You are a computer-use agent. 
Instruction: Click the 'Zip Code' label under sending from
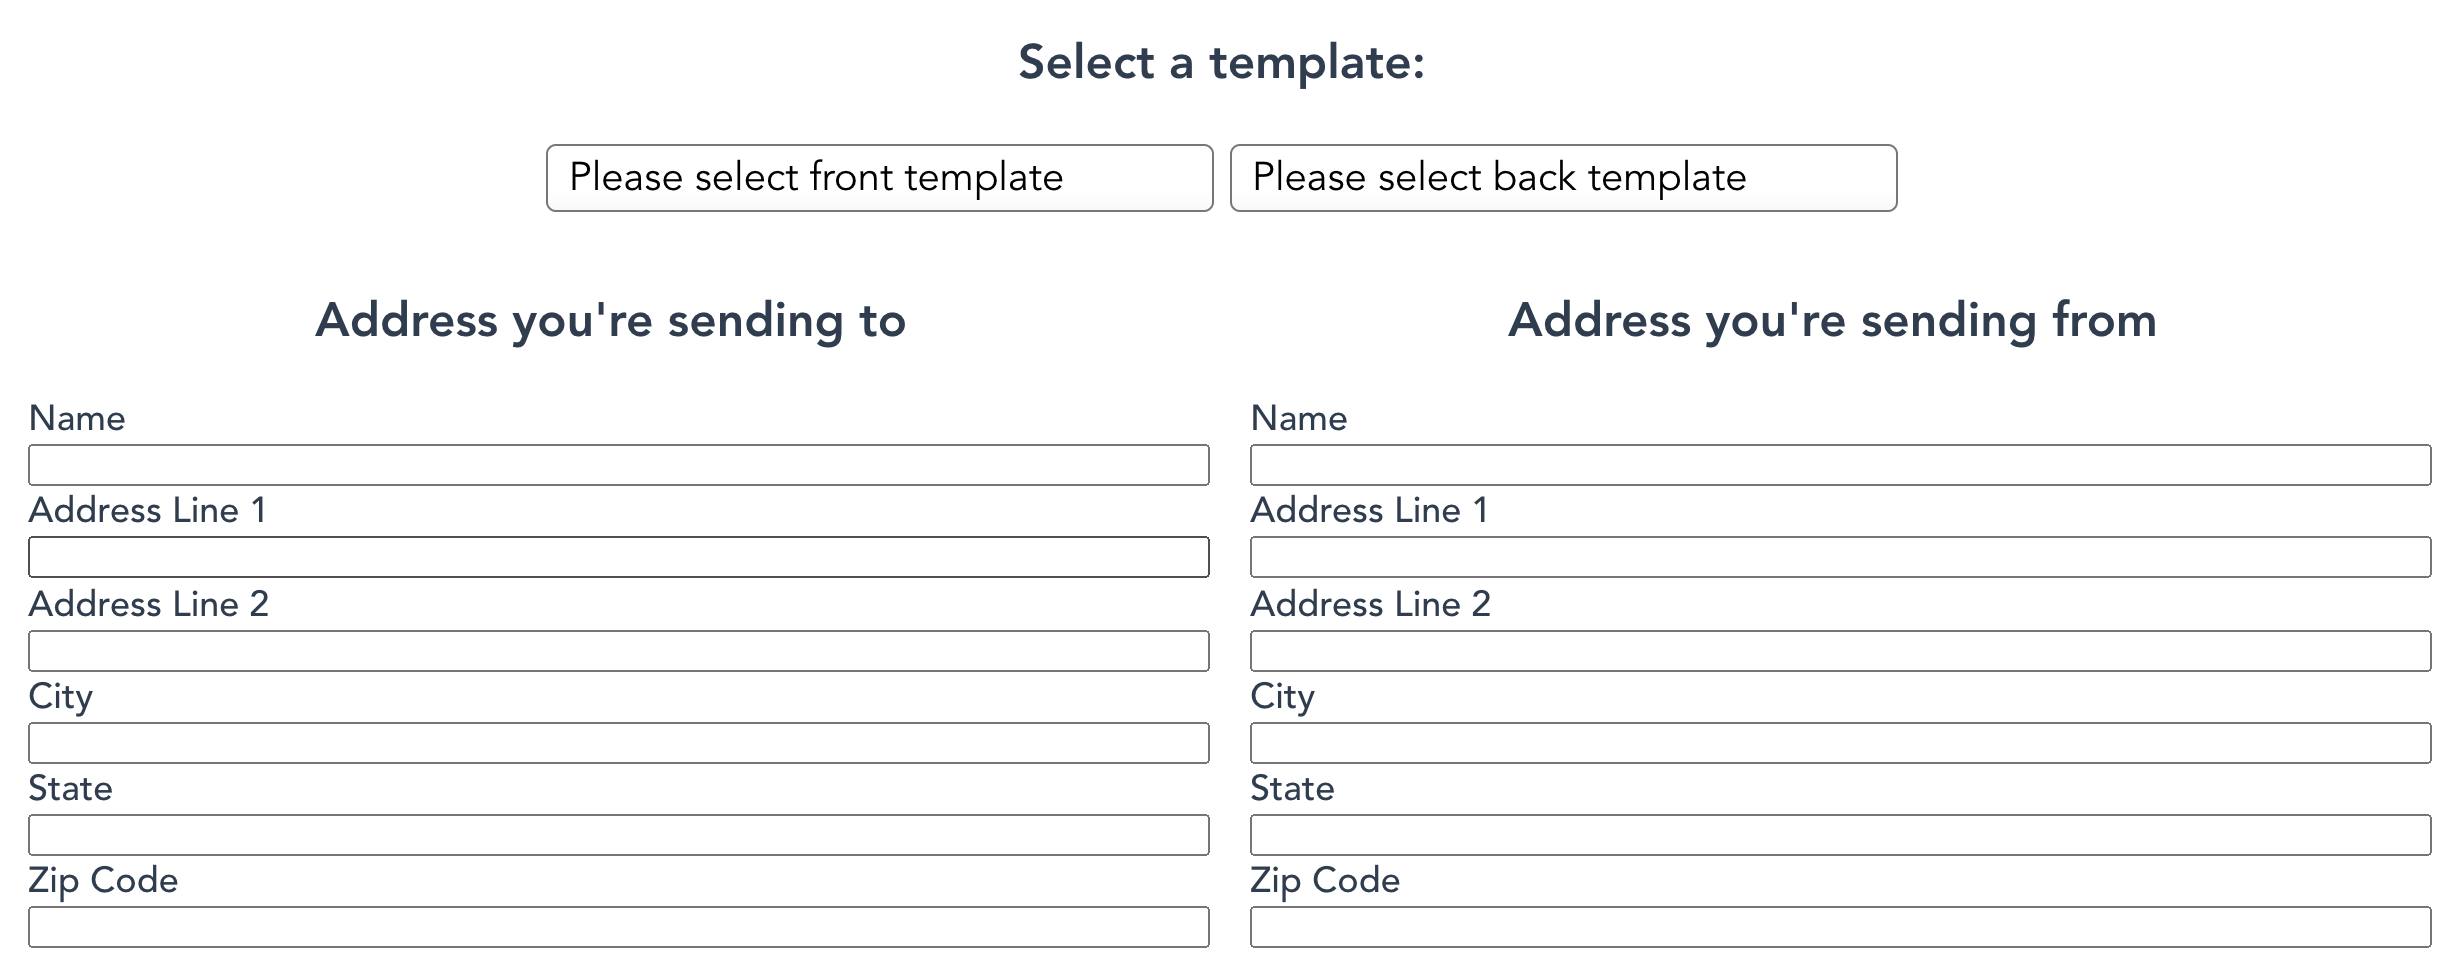click(x=1324, y=880)
